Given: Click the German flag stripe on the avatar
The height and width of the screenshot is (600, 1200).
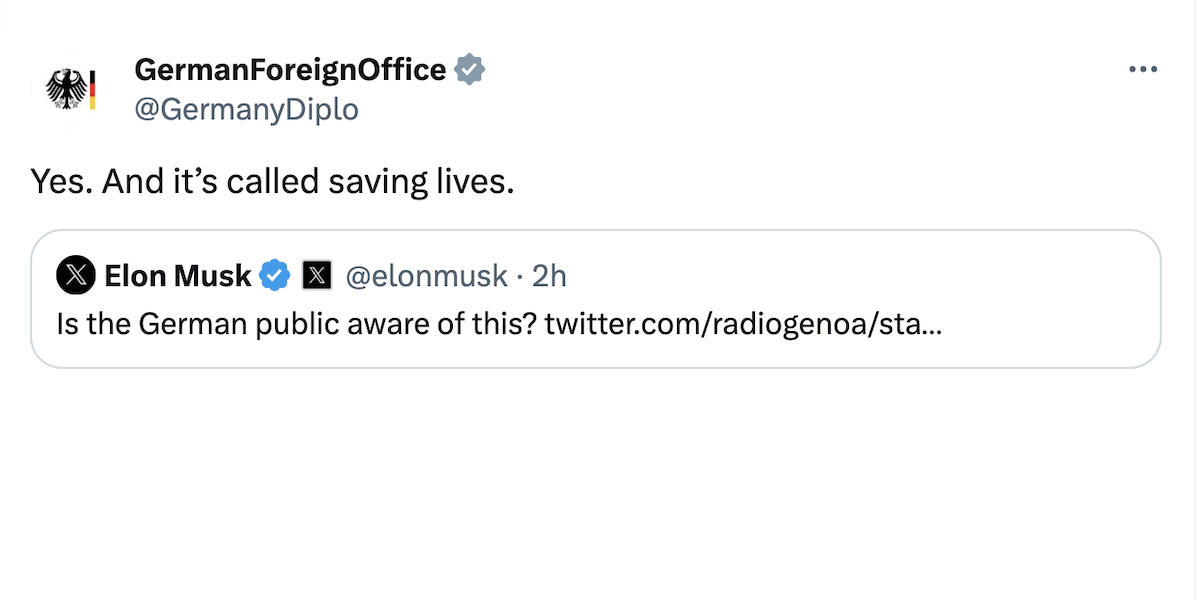Looking at the screenshot, I should coord(92,89).
